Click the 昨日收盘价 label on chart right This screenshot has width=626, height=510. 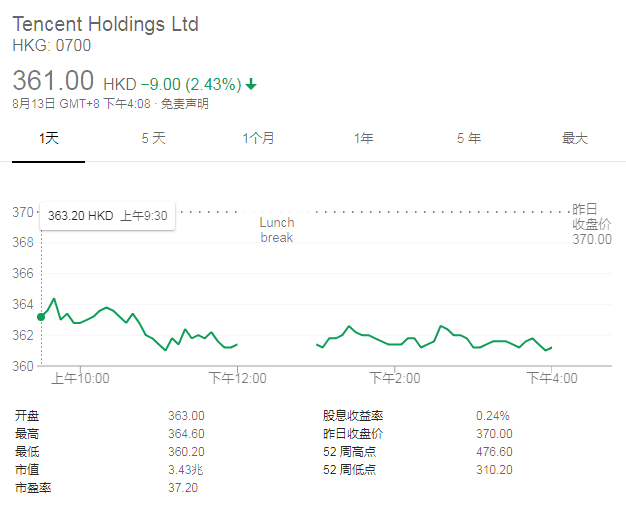pyautogui.click(x=591, y=224)
